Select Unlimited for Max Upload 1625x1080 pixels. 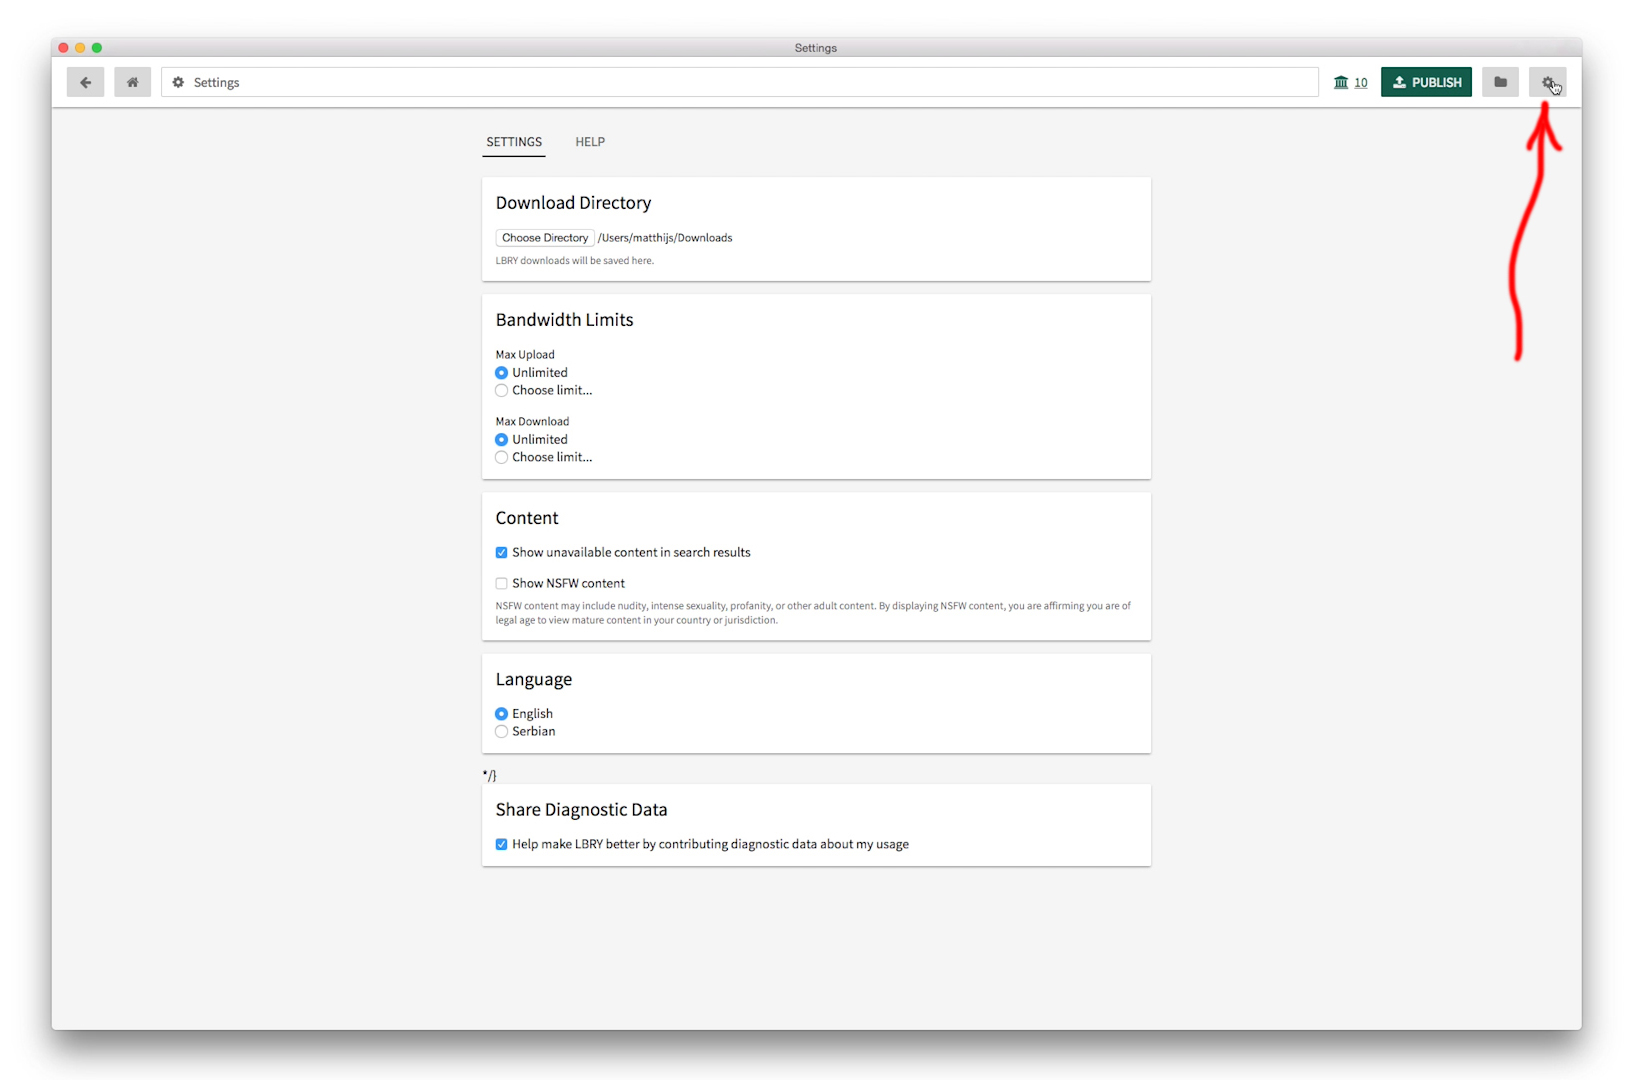(501, 373)
